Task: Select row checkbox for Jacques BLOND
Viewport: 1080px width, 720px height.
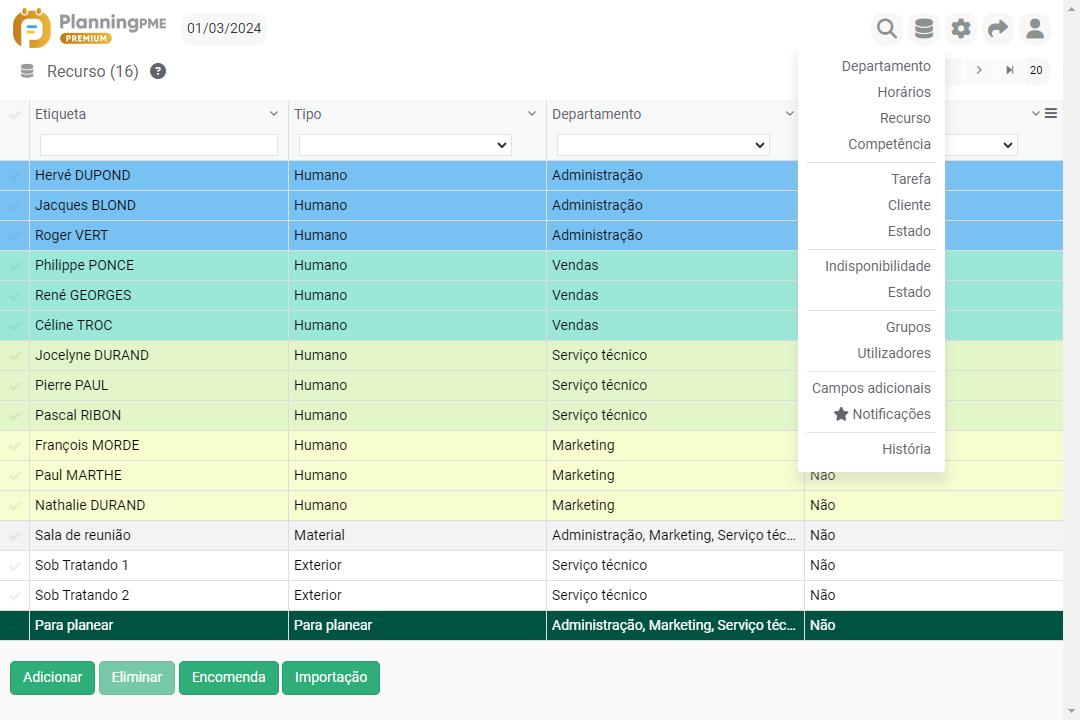Action: 14,205
